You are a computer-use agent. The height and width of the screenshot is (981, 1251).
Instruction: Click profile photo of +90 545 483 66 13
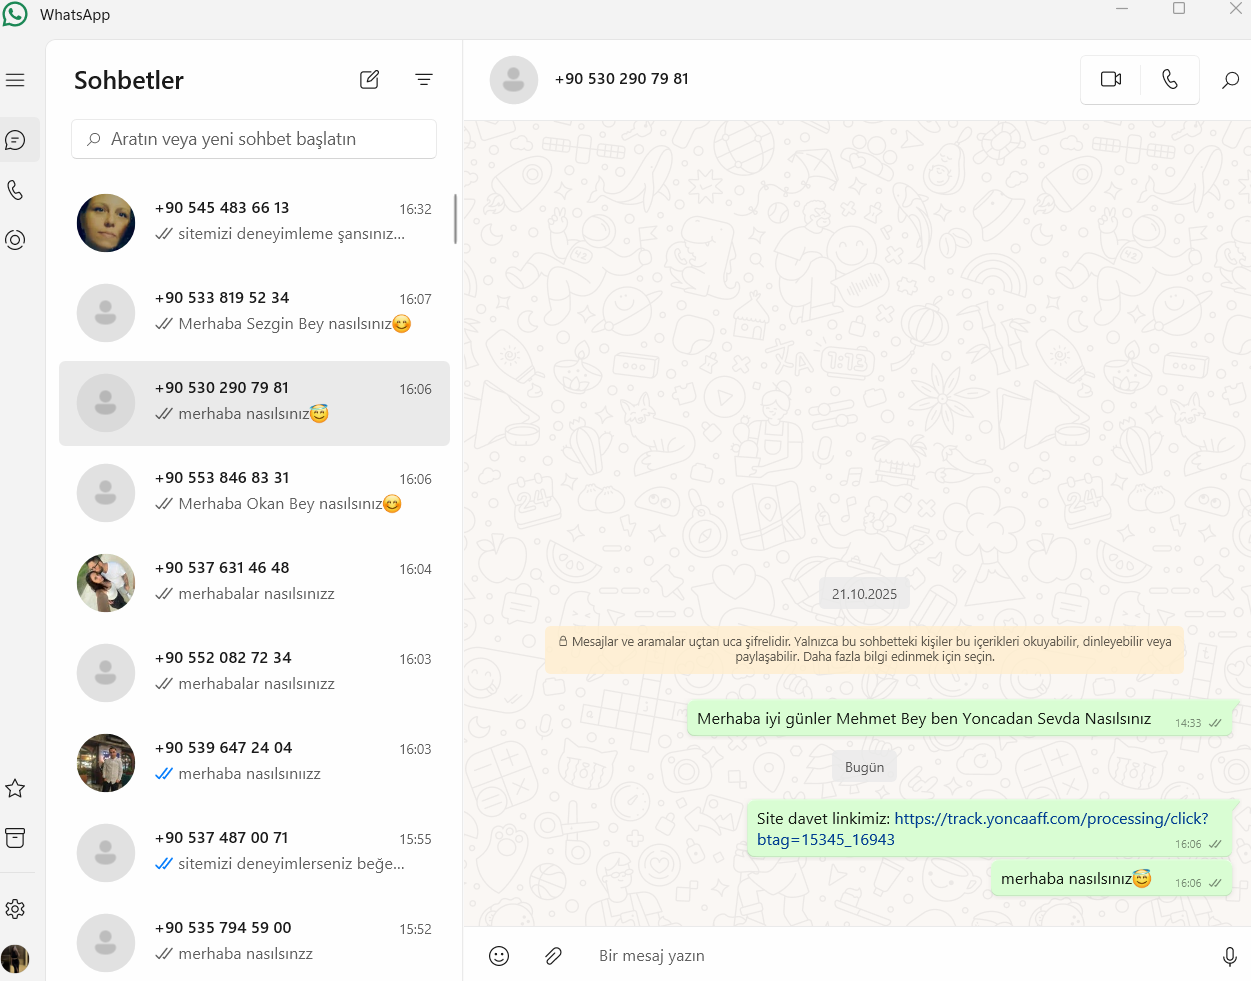pyautogui.click(x=106, y=223)
